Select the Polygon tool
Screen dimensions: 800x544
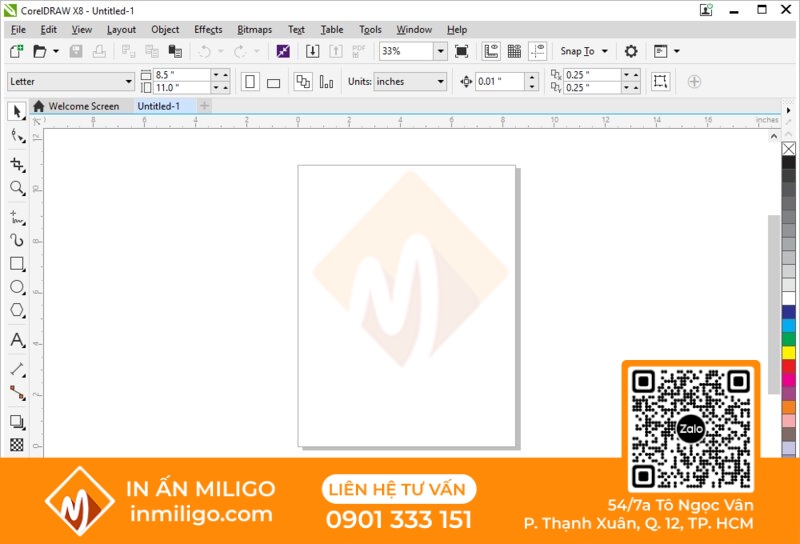pos(17,310)
